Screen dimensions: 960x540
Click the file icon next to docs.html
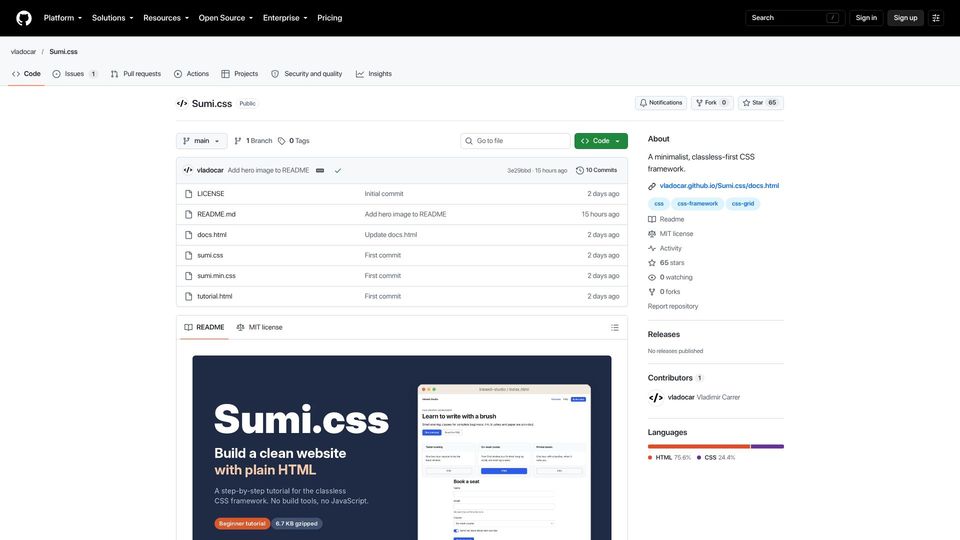pyautogui.click(x=189, y=234)
